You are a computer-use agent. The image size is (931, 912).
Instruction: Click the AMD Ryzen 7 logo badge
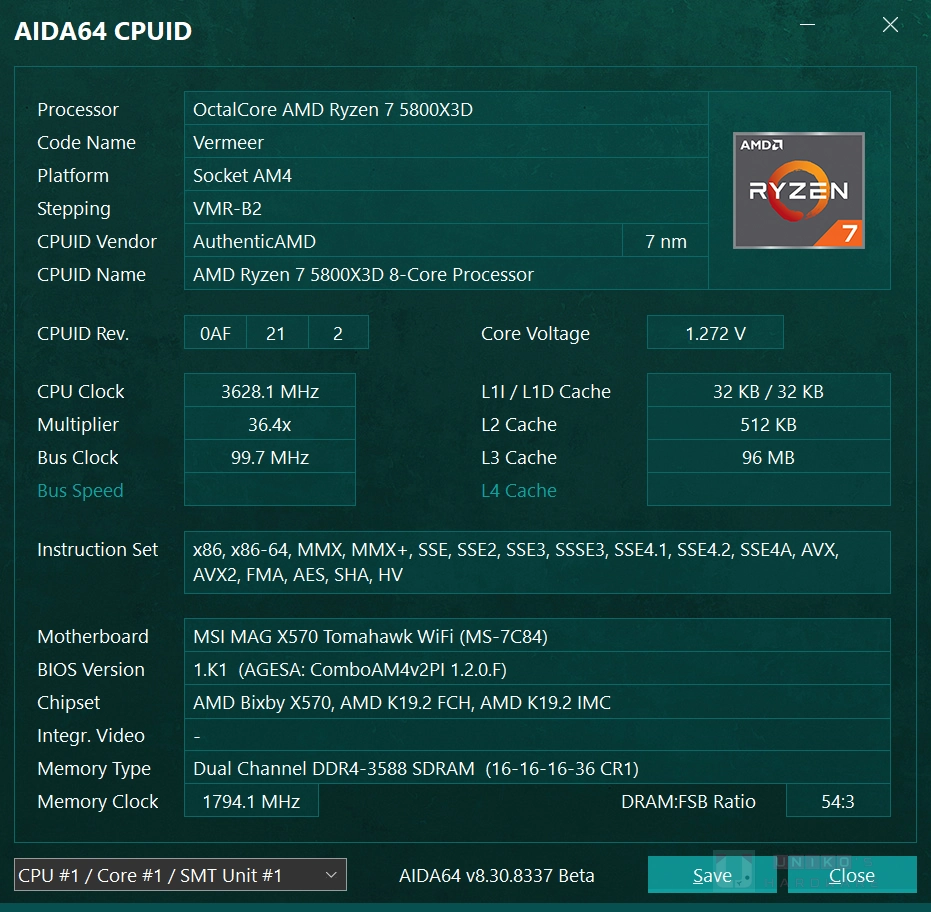799,191
